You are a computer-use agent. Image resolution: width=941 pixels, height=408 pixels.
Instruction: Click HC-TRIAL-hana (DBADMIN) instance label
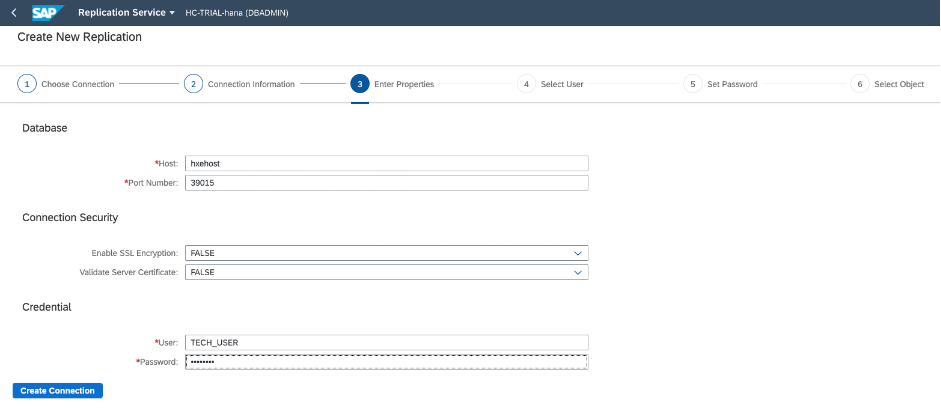(237, 13)
